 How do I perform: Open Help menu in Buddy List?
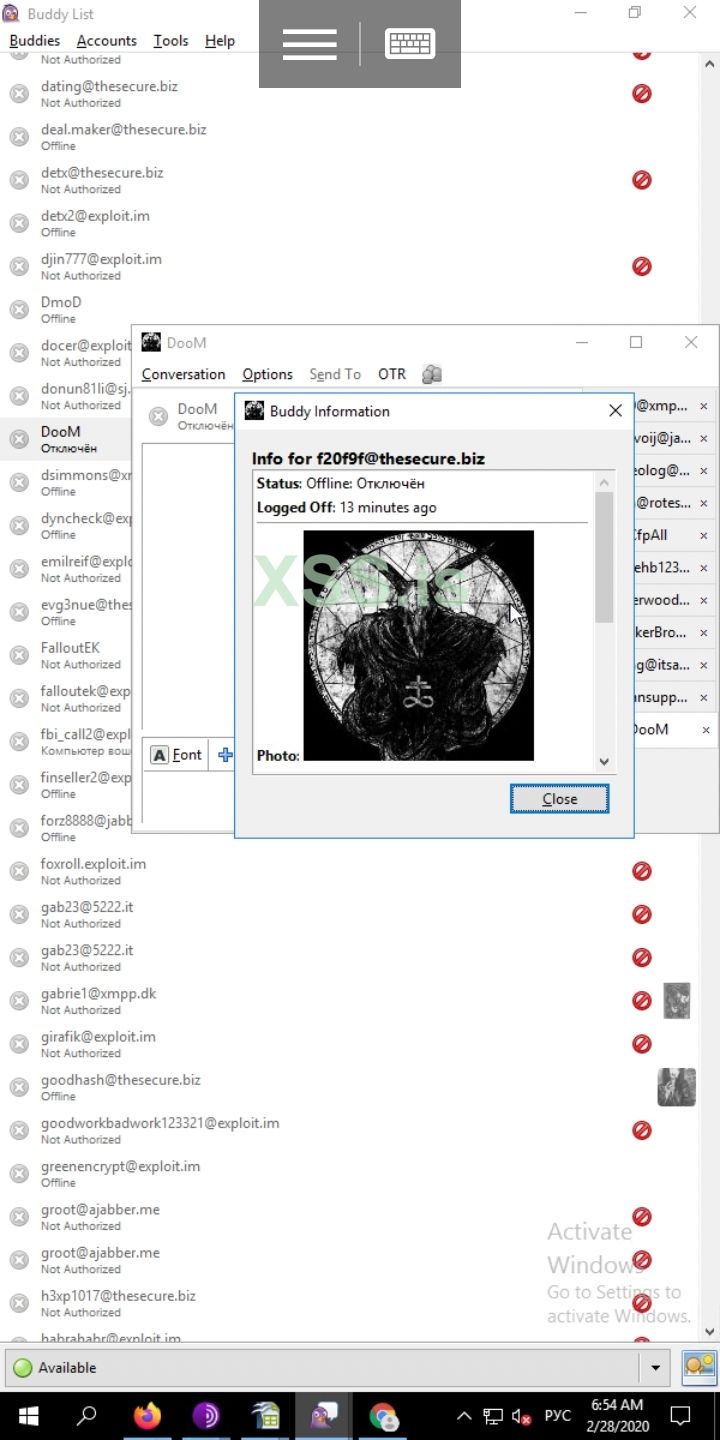point(220,41)
